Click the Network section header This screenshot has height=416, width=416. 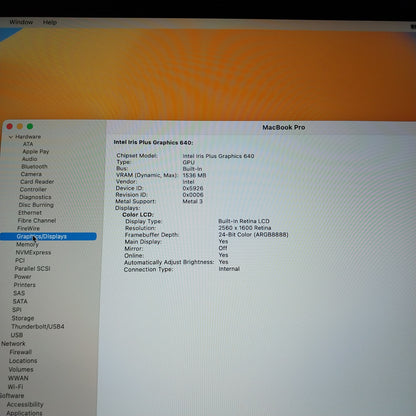[13, 343]
